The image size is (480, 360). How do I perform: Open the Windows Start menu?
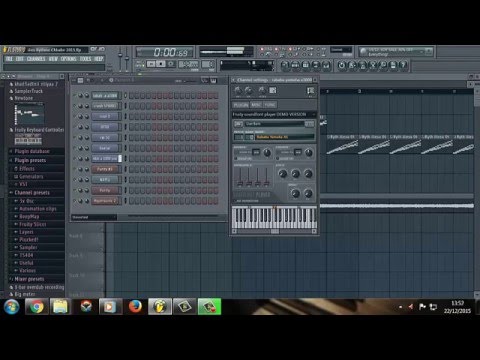point(12,307)
